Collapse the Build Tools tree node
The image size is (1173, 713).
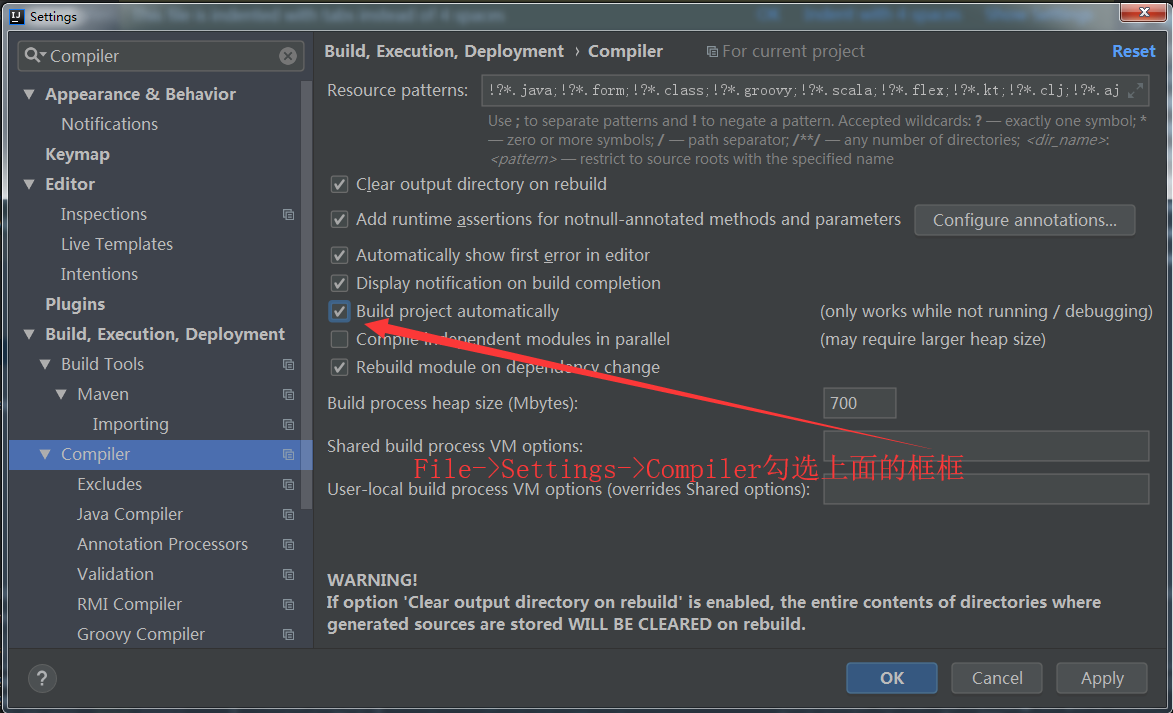coord(45,365)
